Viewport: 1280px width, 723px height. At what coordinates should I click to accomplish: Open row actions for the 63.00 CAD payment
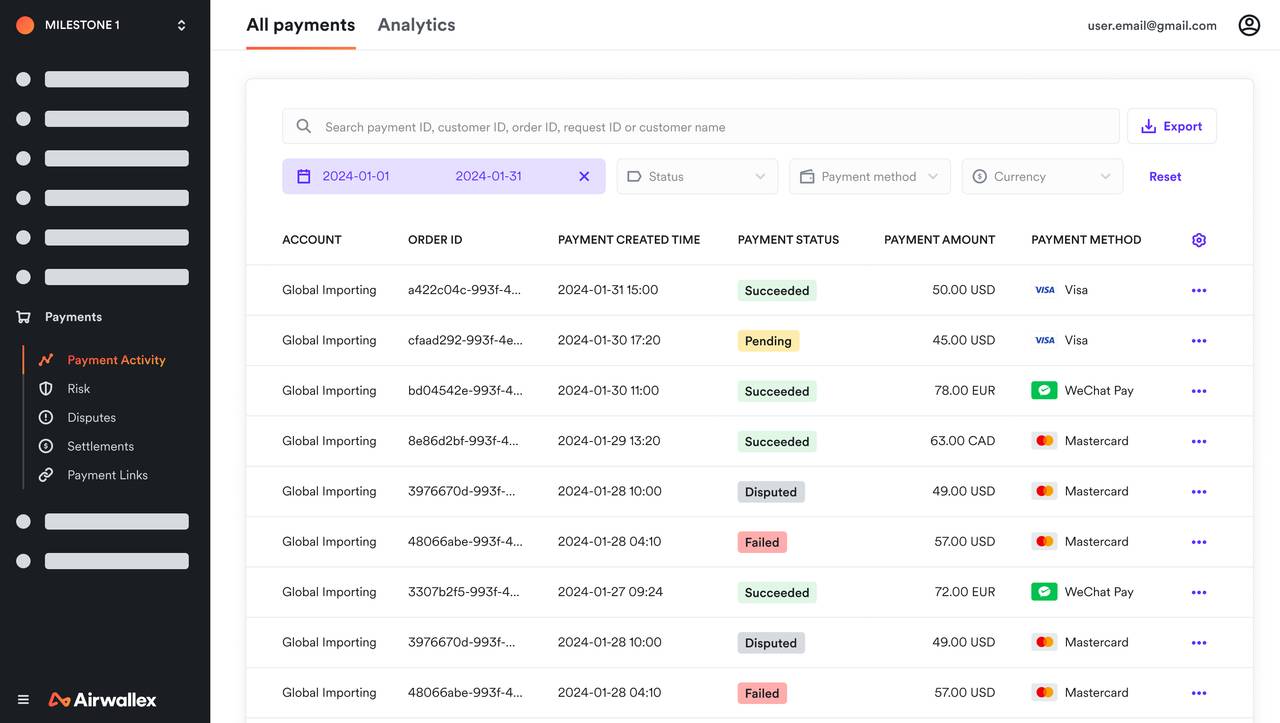click(x=1199, y=441)
